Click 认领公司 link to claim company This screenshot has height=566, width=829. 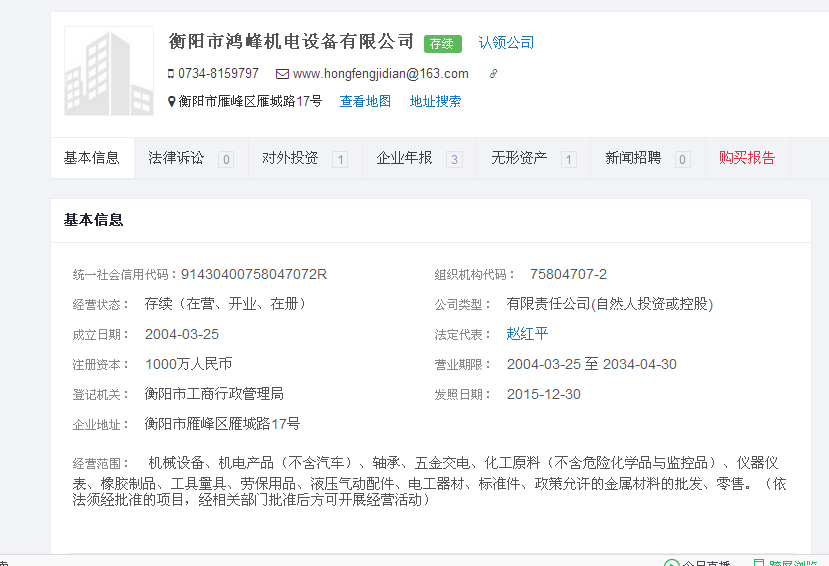(x=506, y=43)
